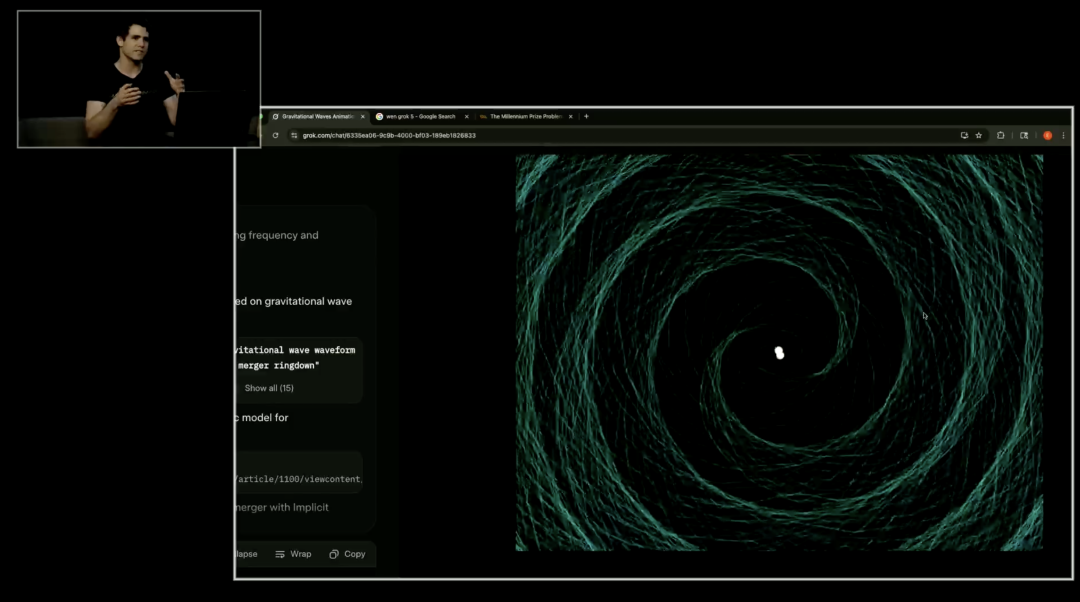Toggle Wrap for the code block
Viewport: 1080px width, 602px height.
click(293, 554)
